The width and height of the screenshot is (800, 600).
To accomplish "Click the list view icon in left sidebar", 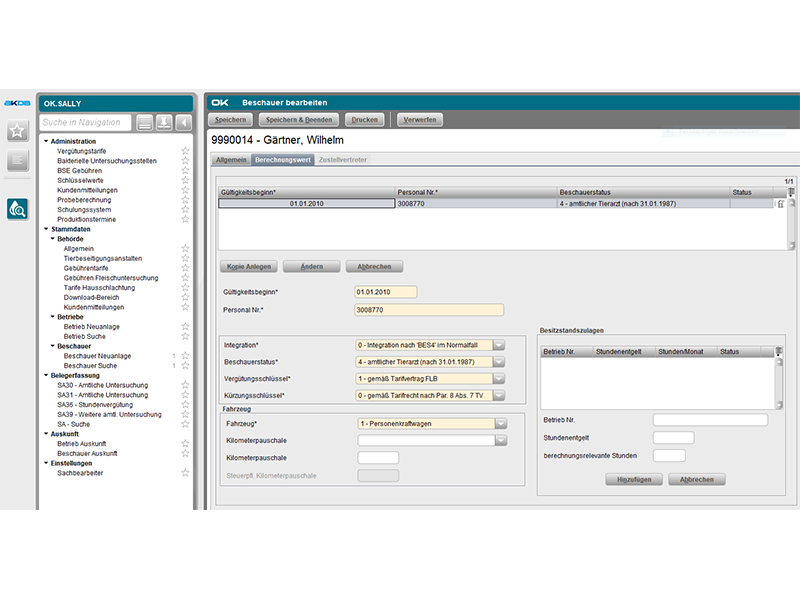I will tap(17, 161).
